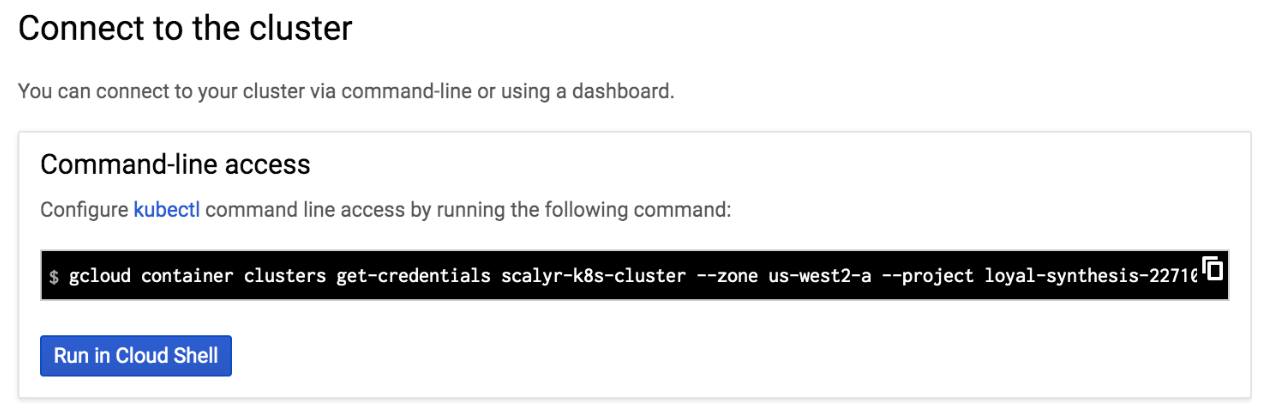Open the kubectl documentation link
The image size is (1276, 418).
(x=166, y=211)
